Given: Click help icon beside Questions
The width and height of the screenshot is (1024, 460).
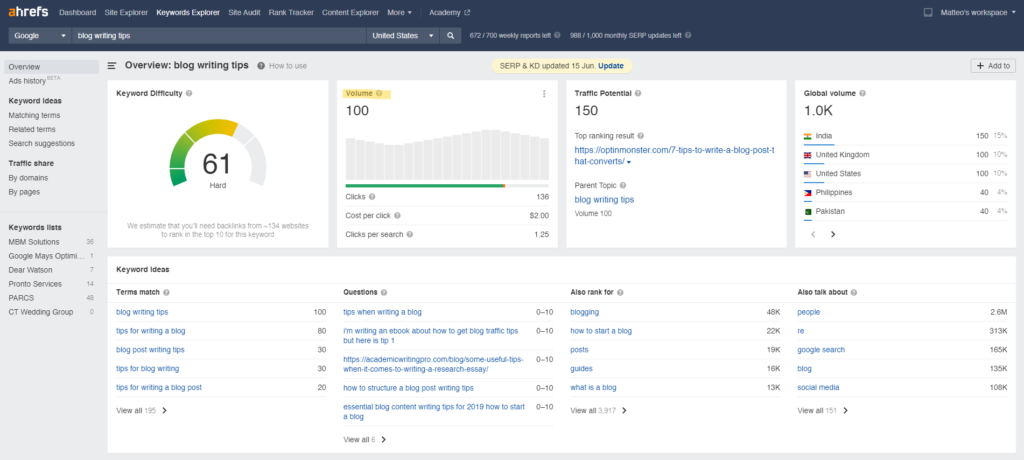Looking at the screenshot, I should click(383, 293).
